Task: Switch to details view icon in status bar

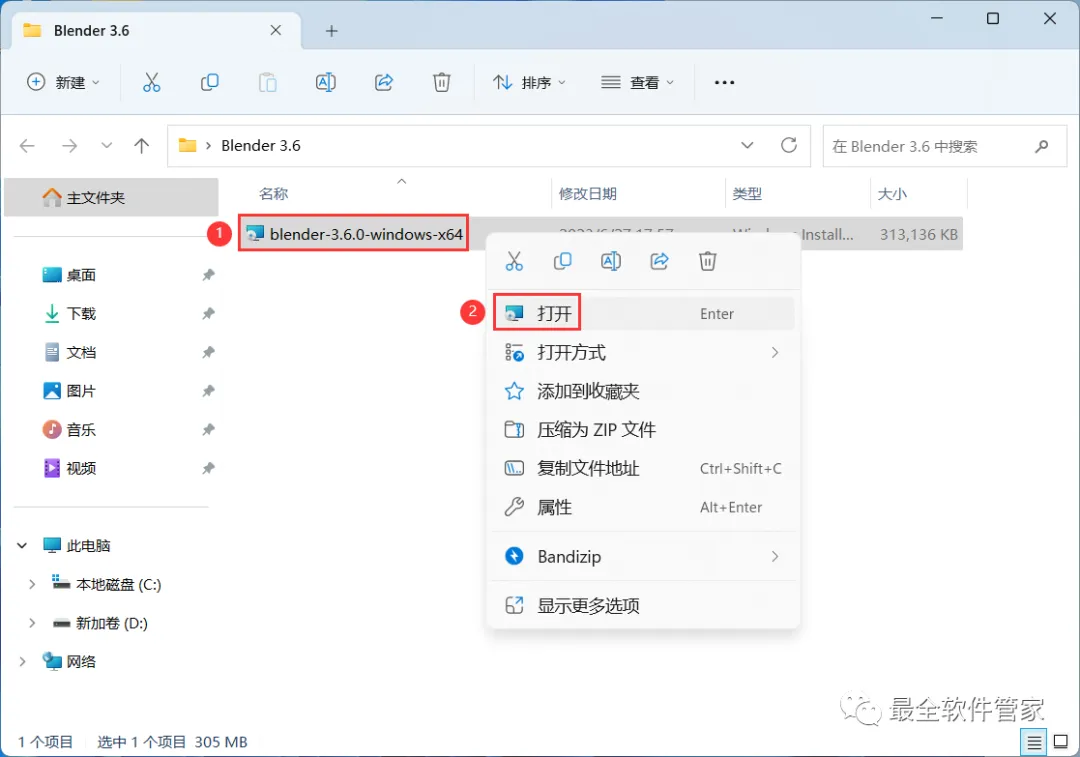Action: (x=1033, y=743)
